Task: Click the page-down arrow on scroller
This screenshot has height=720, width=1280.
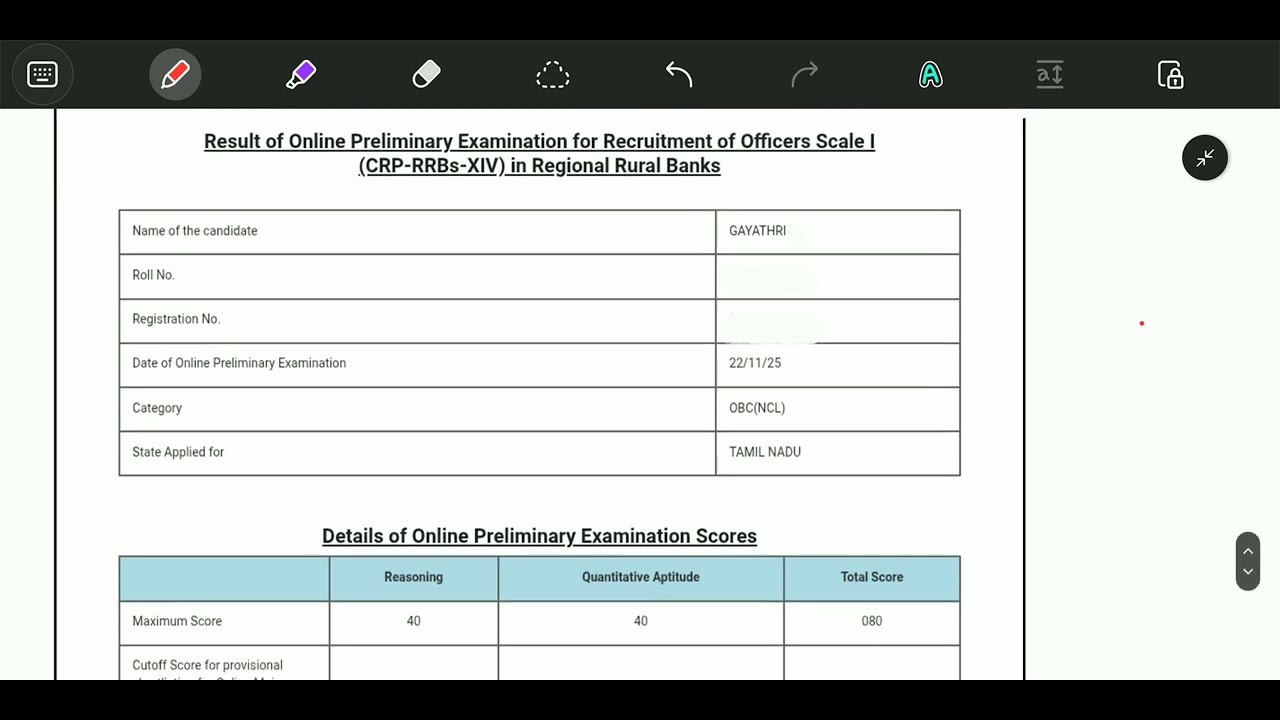Action: pos(1248,572)
